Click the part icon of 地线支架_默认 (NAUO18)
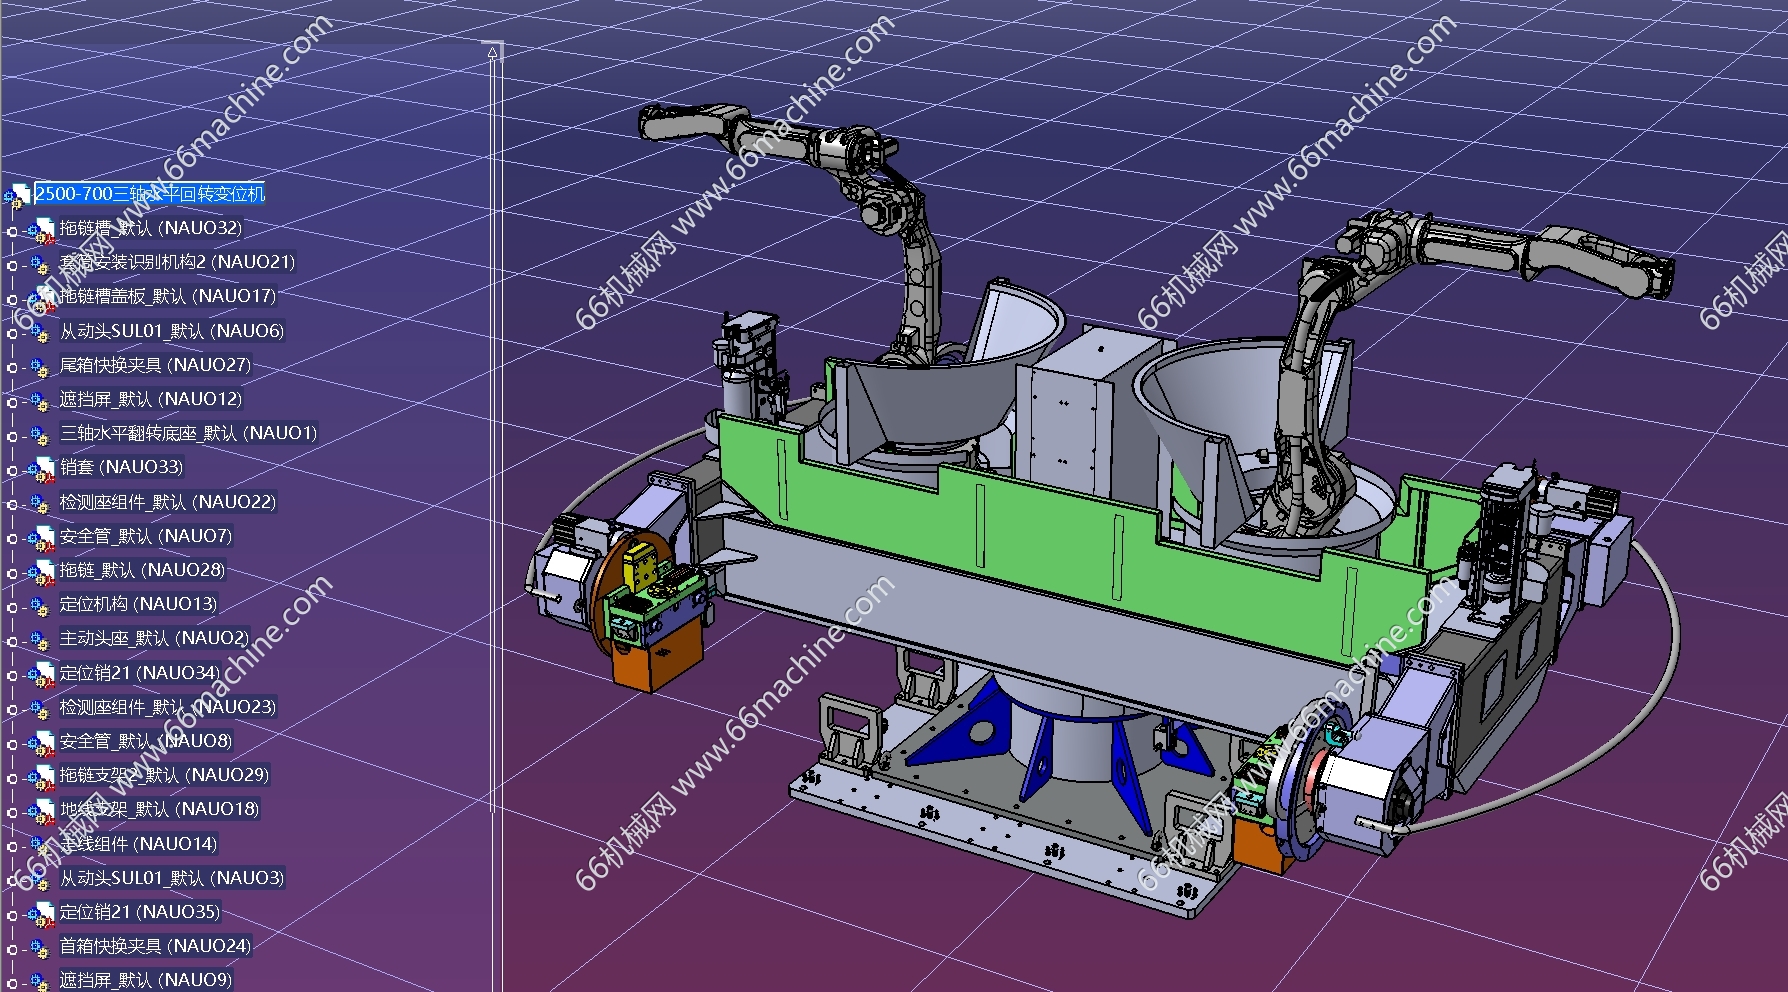1788x992 pixels. [41, 811]
